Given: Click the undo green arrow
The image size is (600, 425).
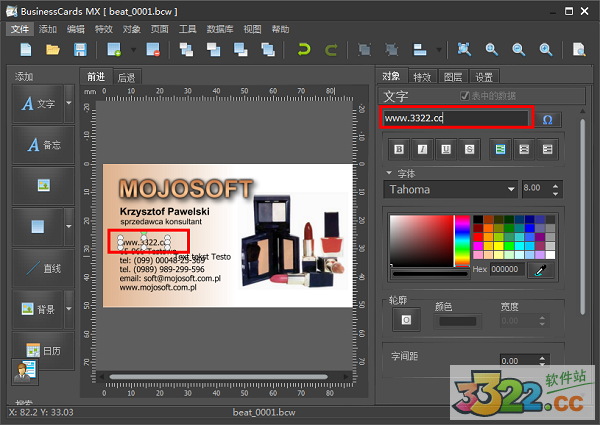Looking at the screenshot, I should tap(304, 50).
